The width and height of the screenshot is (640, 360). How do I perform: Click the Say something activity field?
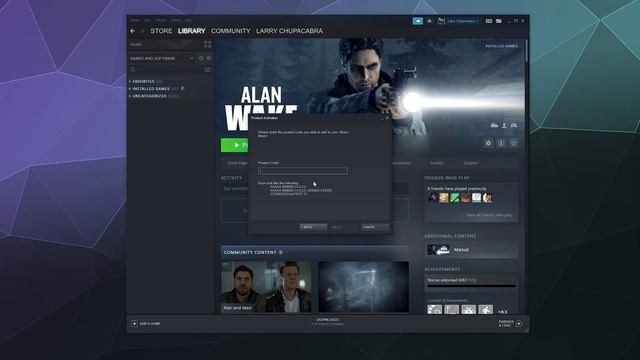click(x=236, y=189)
